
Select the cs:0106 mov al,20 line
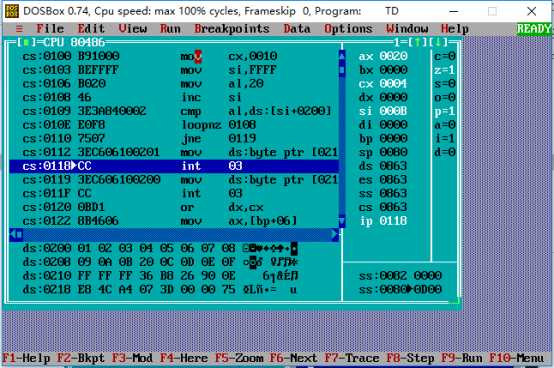pyautogui.click(x=174, y=83)
